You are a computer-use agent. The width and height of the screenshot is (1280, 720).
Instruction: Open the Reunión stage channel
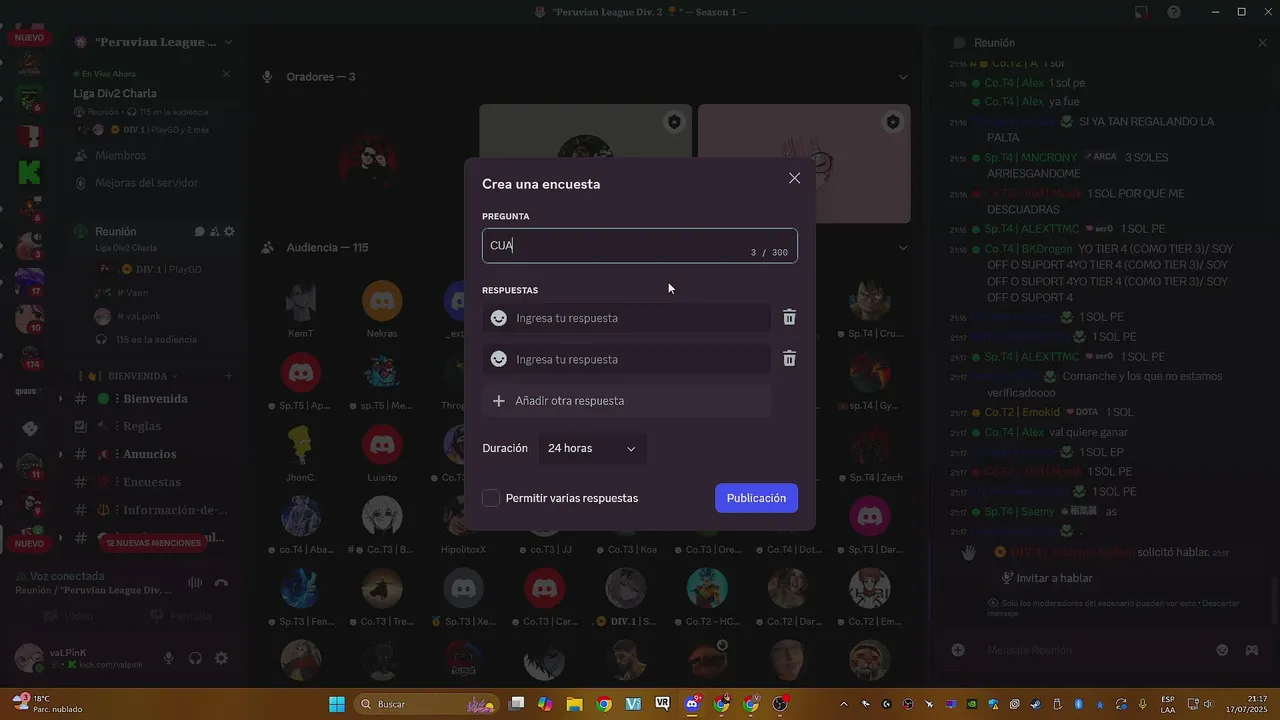click(x=116, y=231)
